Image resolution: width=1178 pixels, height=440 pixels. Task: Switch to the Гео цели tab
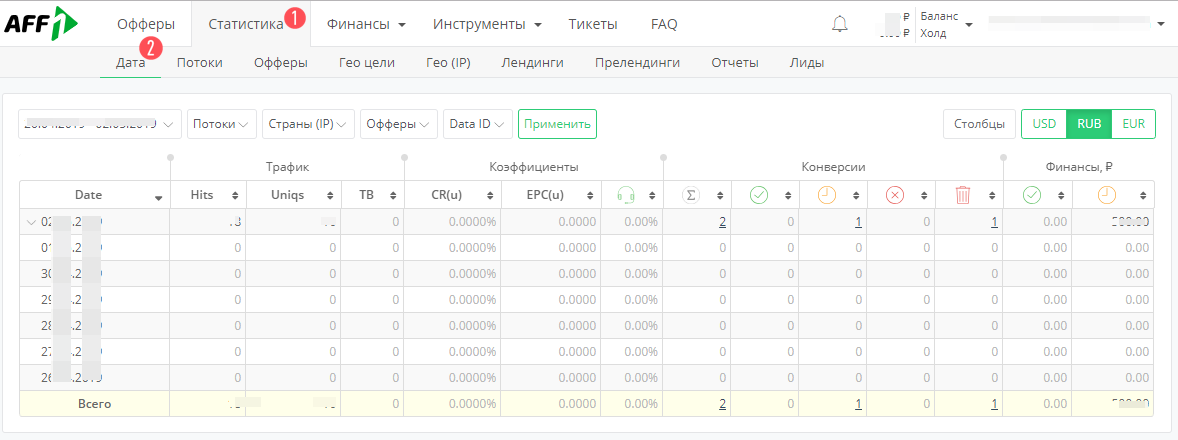pyautogui.click(x=366, y=63)
